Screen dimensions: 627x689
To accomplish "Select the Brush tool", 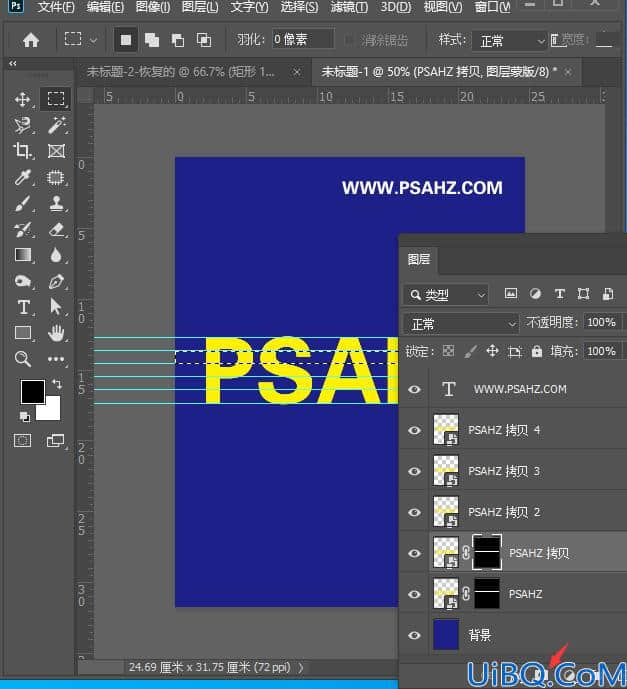I will coord(22,203).
